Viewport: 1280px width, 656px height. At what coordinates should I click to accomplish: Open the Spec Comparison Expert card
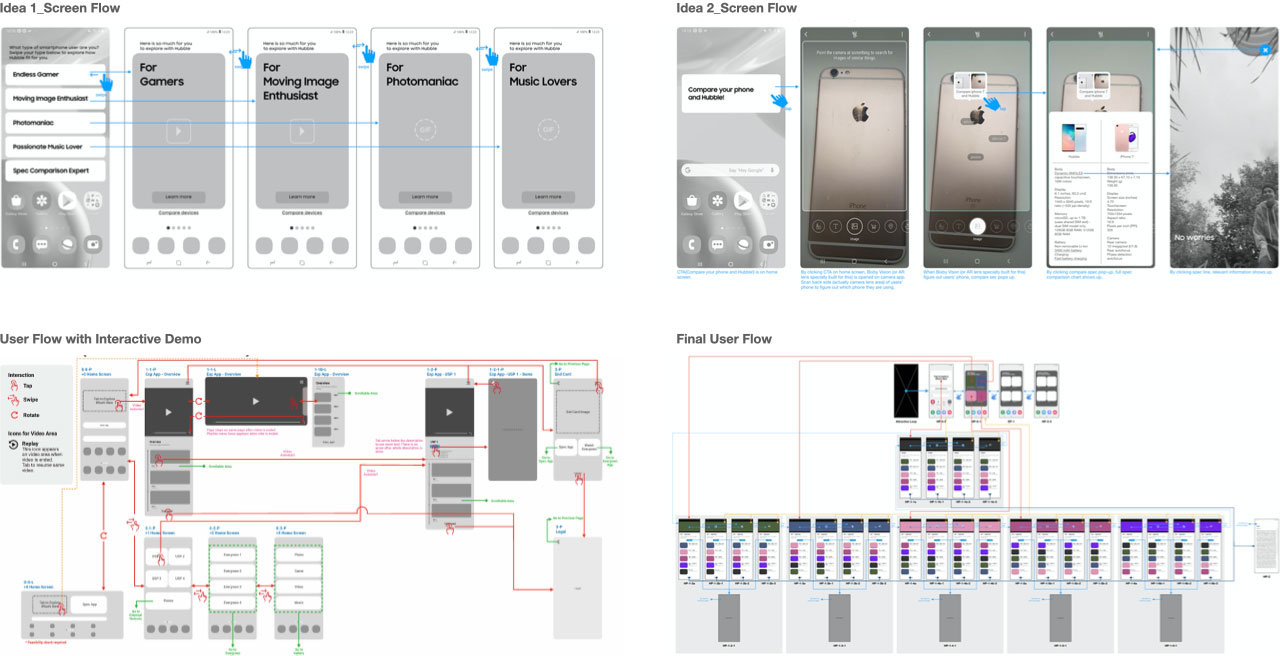[54, 171]
